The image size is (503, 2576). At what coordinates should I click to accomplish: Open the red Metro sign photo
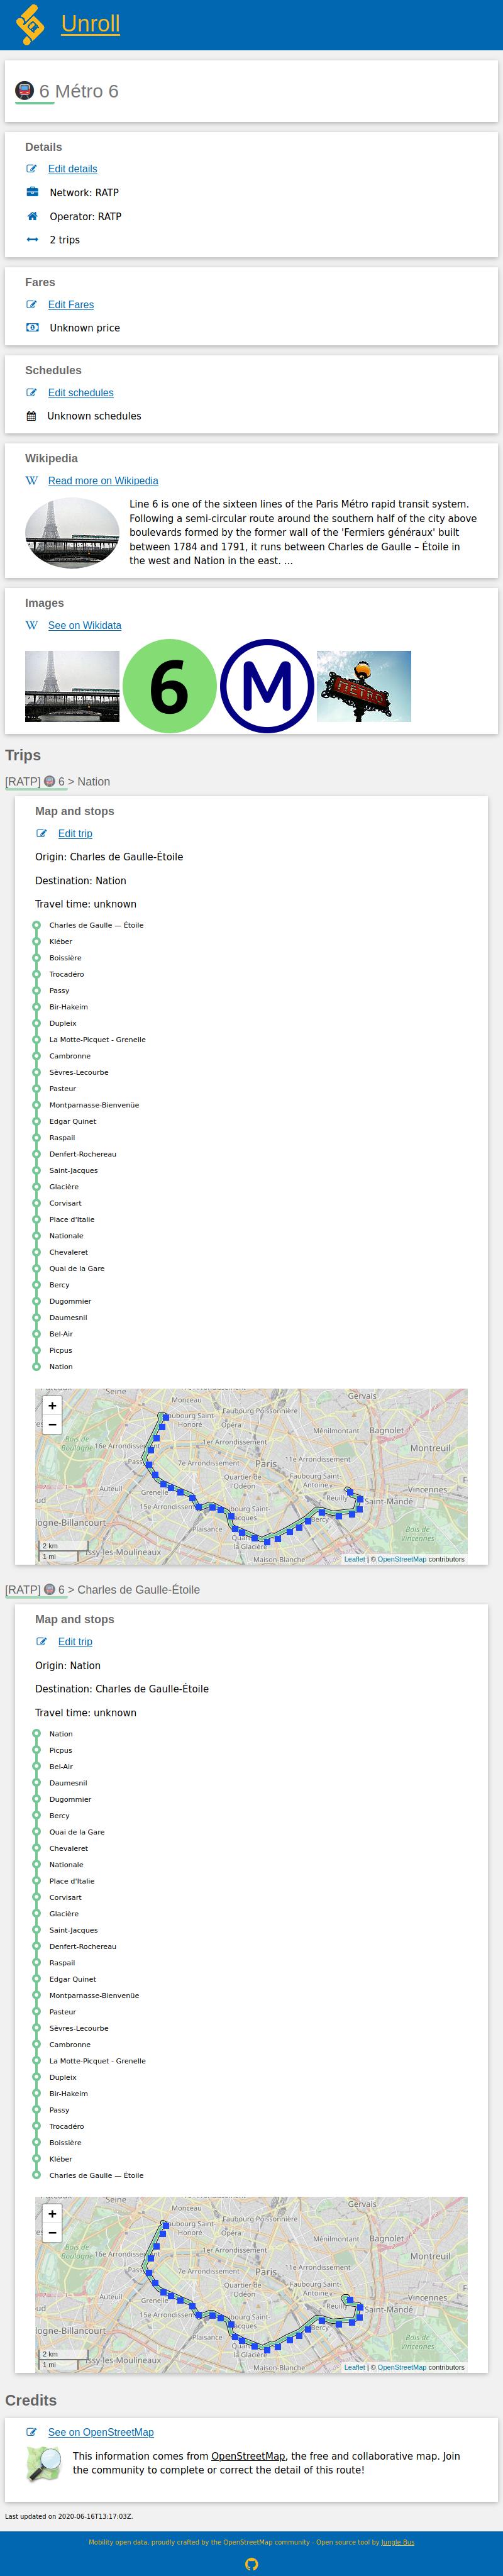[x=364, y=686]
